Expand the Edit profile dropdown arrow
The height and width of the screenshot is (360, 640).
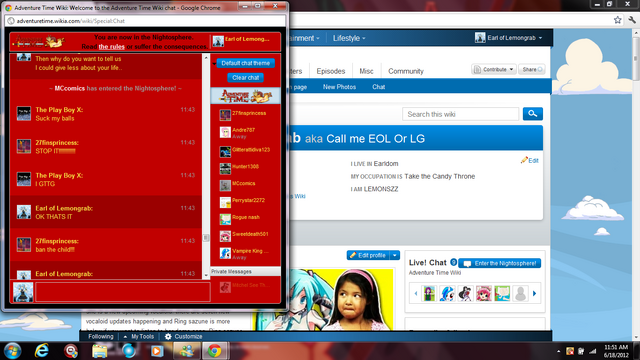tap(395, 256)
